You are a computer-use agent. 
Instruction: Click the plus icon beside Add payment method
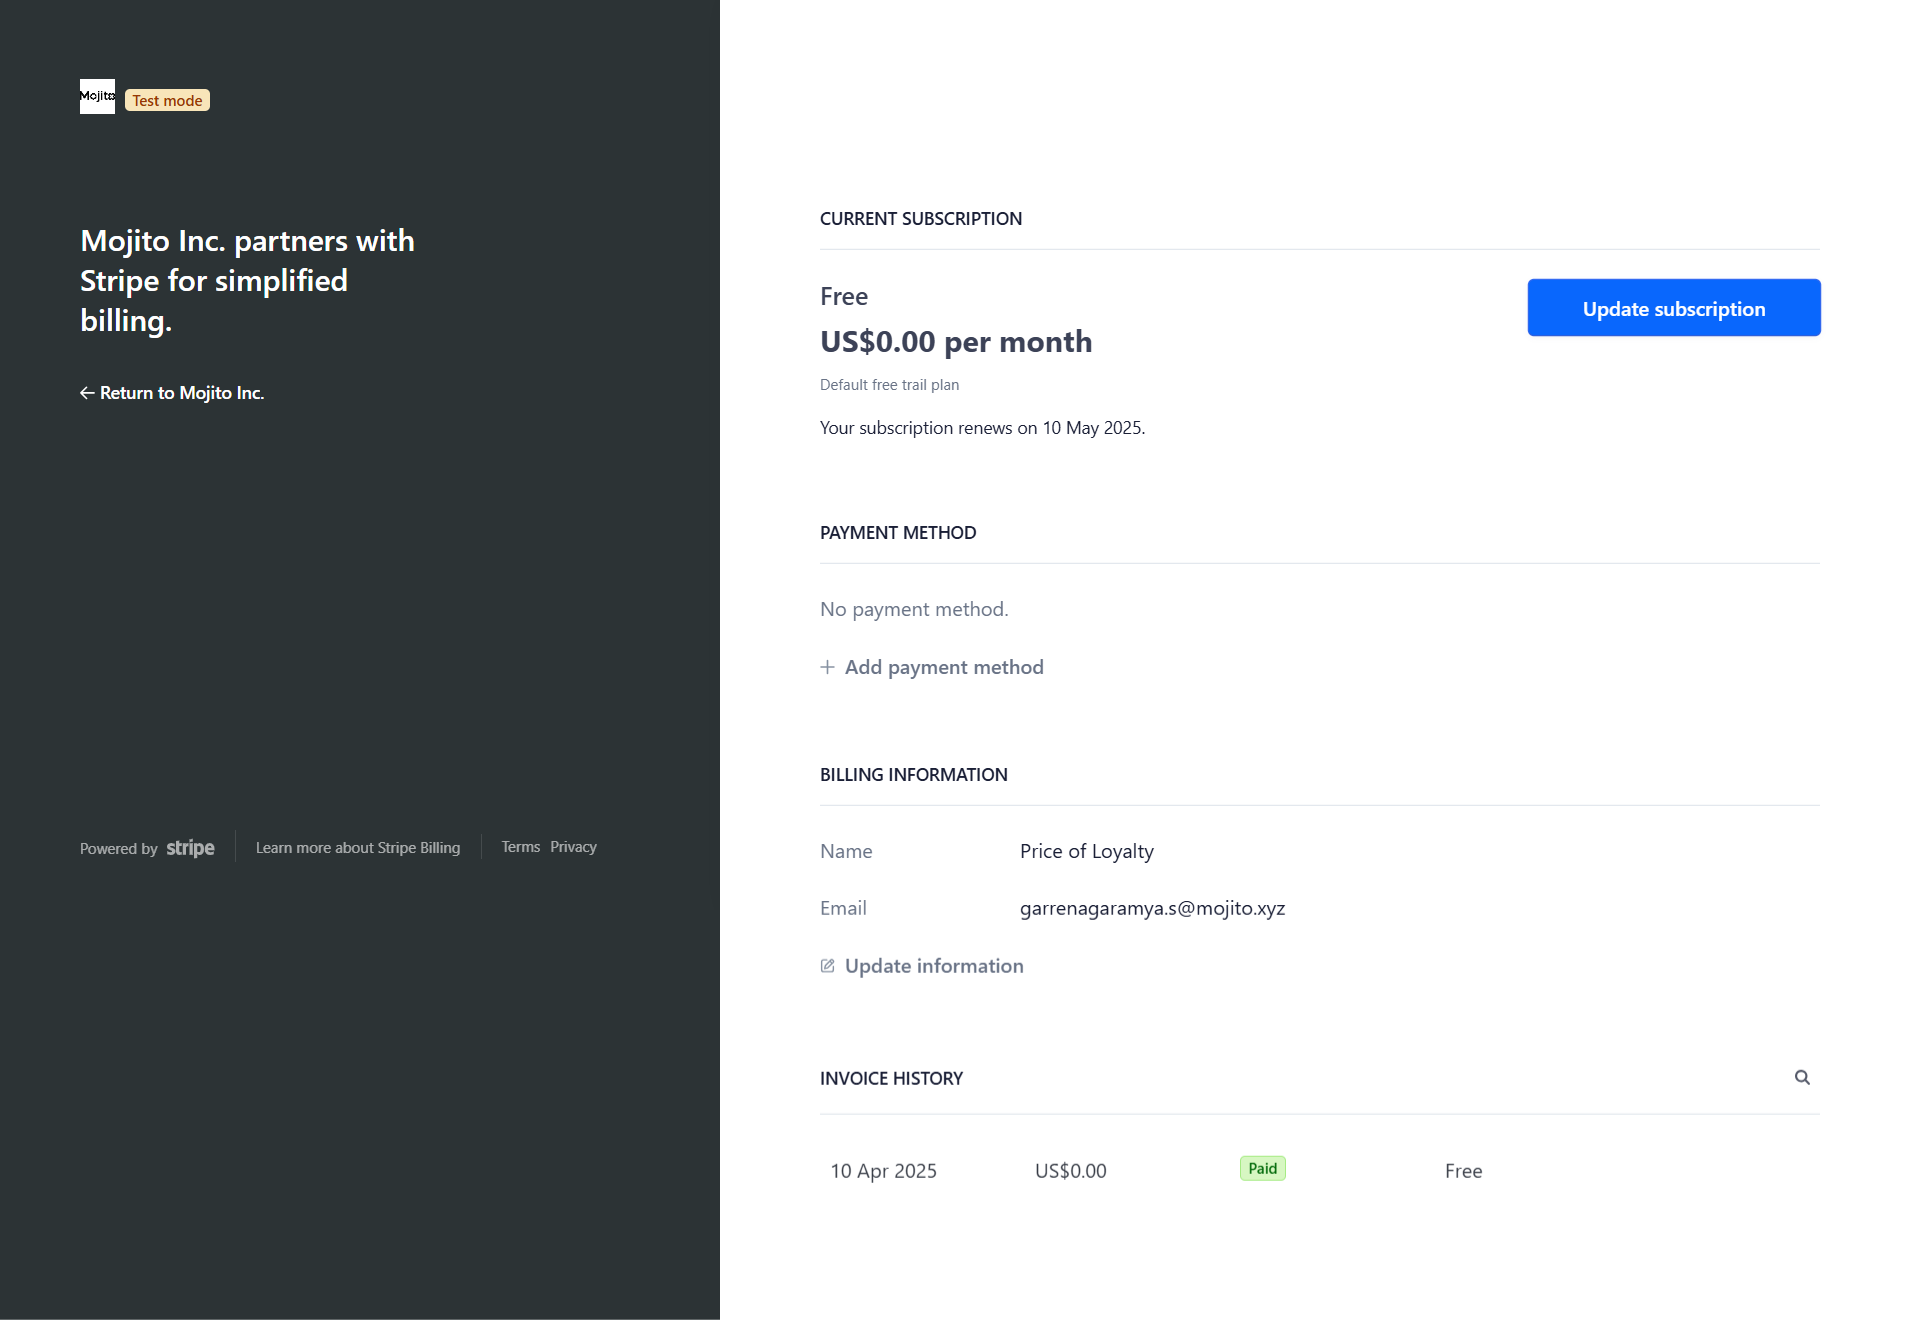[x=827, y=667]
